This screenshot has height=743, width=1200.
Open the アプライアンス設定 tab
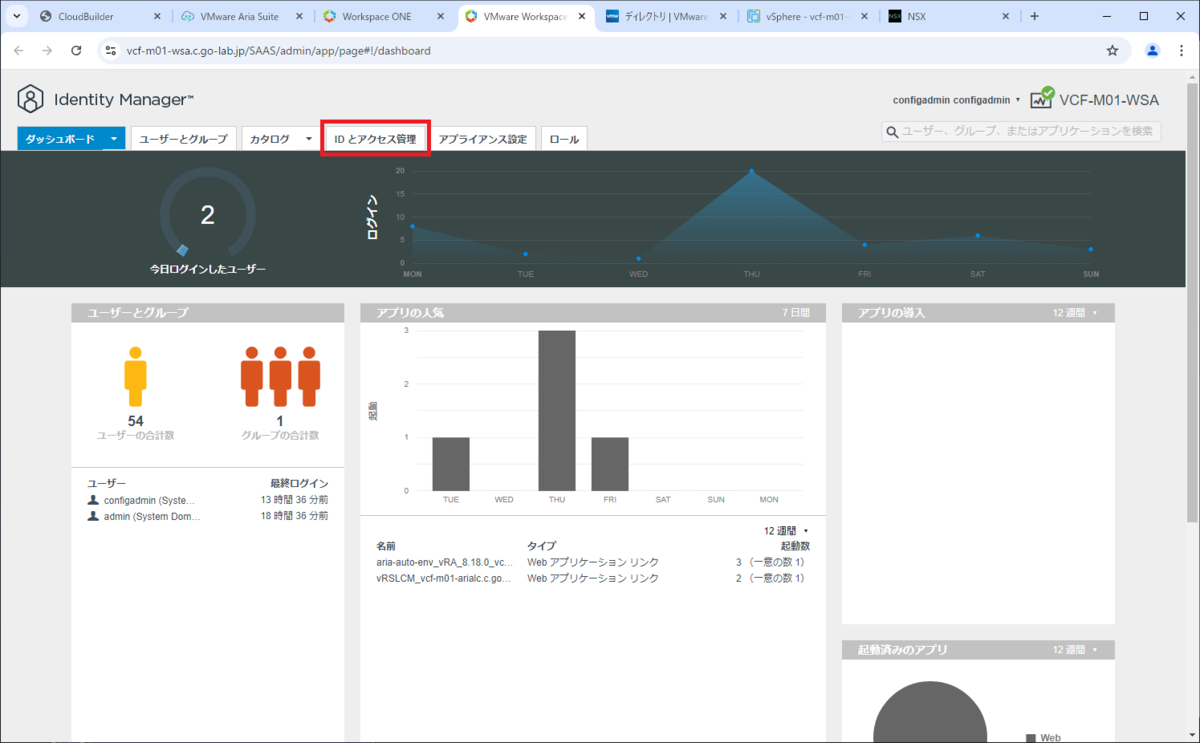coord(483,139)
